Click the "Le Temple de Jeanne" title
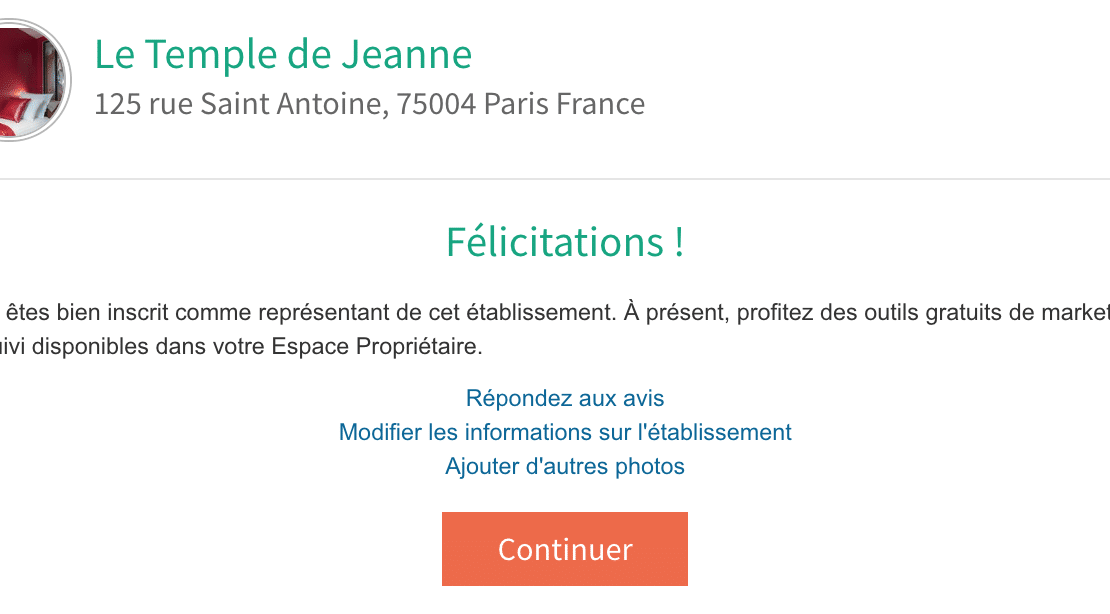Image resolution: width=1110 pixels, height=614 pixels. [283, 55]
